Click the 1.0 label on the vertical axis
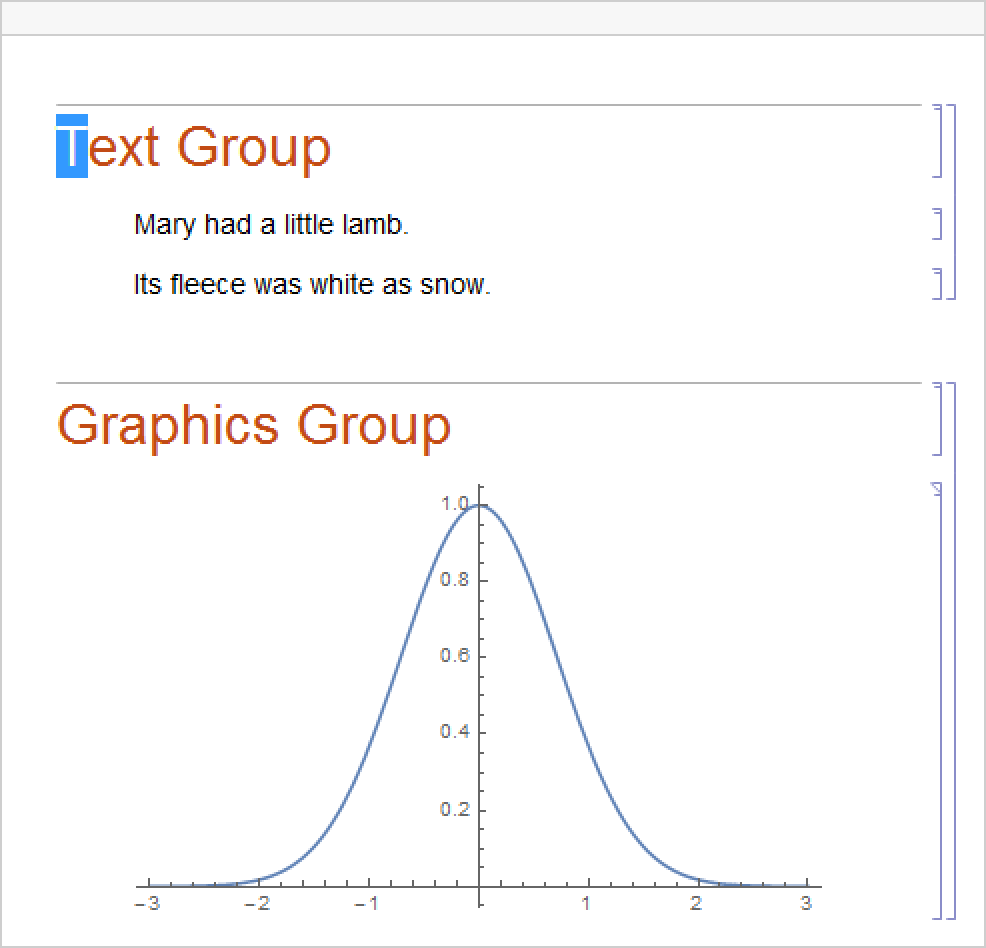The height and width of the screenshot is (948, 986). click(455, 504)
